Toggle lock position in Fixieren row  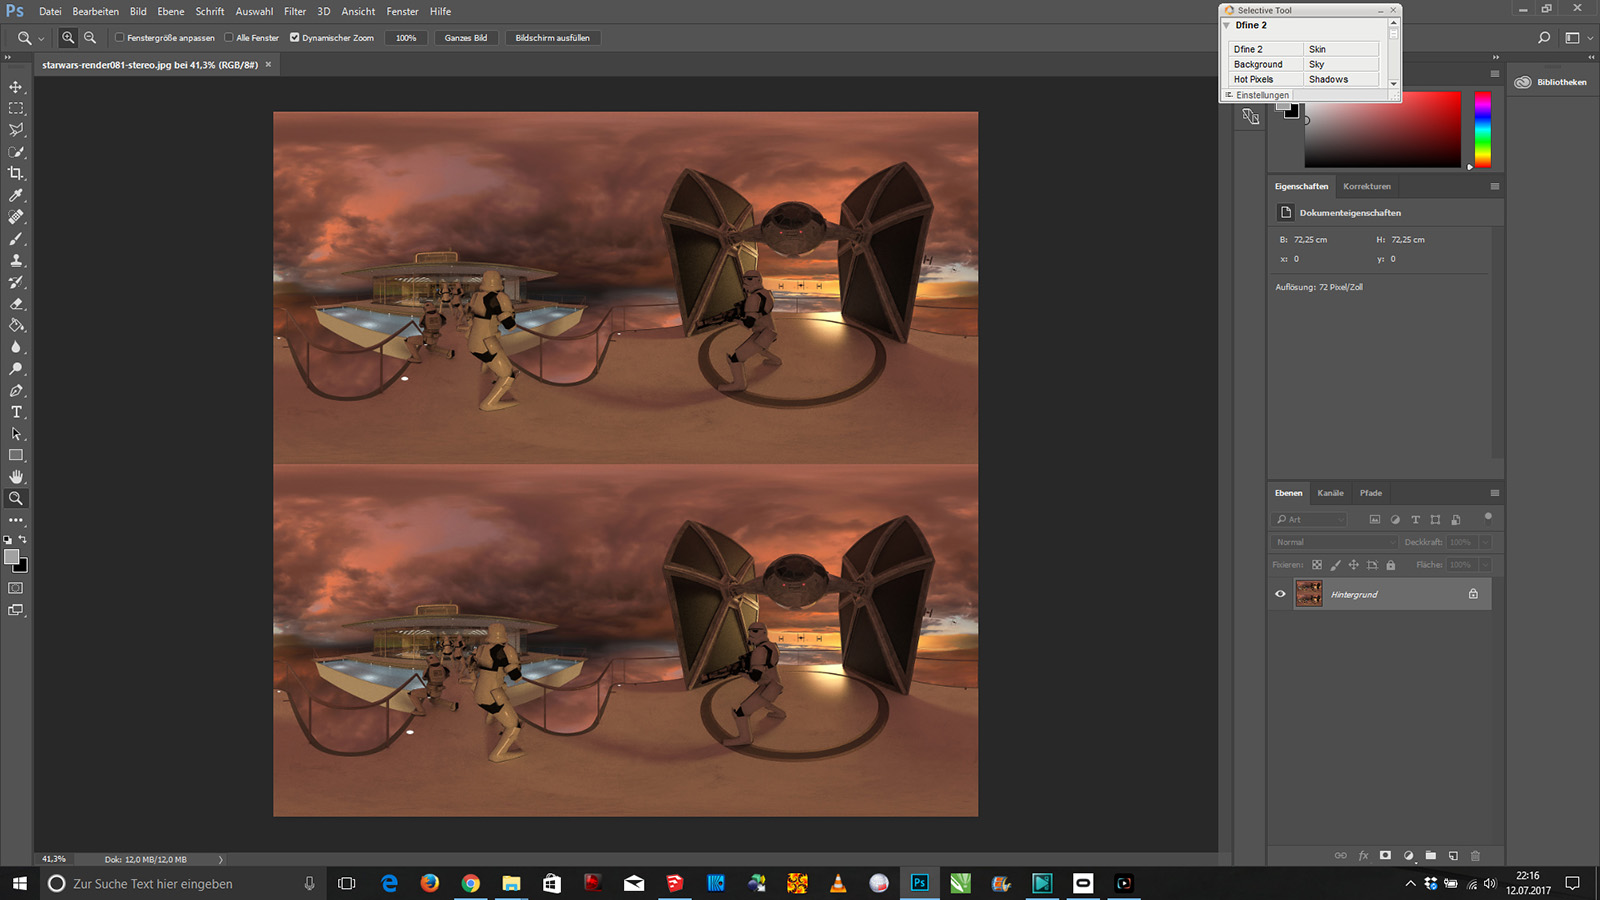tap(1354, 565)
